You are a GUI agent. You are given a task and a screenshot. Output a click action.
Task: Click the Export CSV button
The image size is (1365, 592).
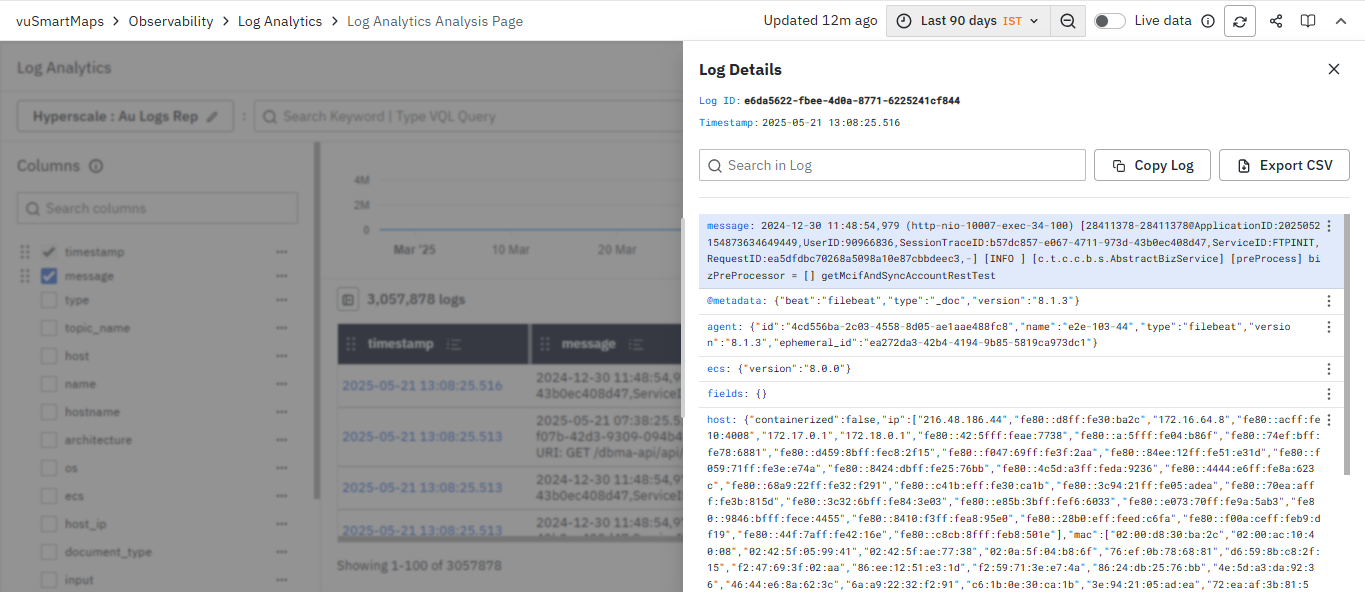pos(1284,165)
